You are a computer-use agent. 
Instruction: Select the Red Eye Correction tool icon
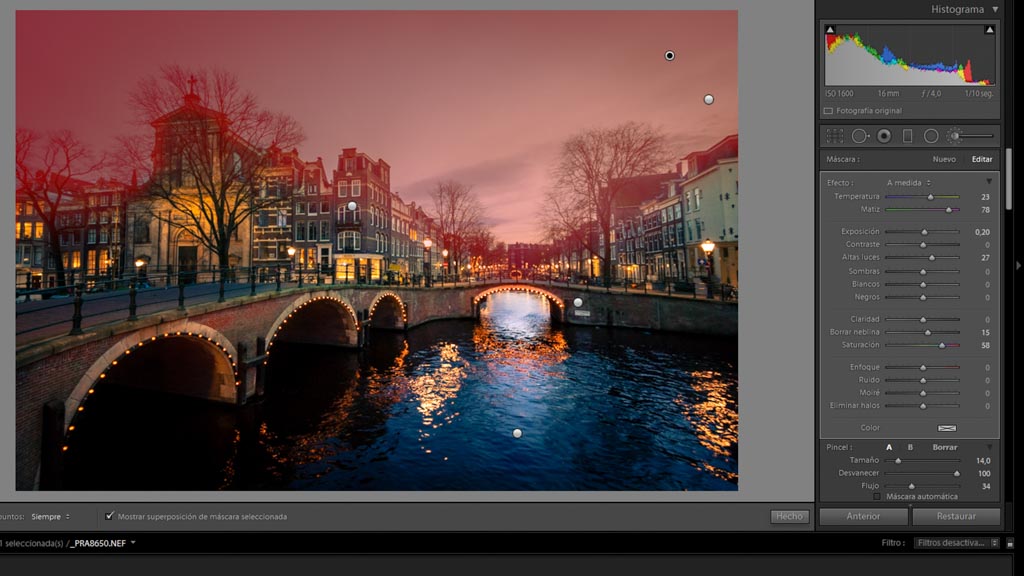pos(884,135)
